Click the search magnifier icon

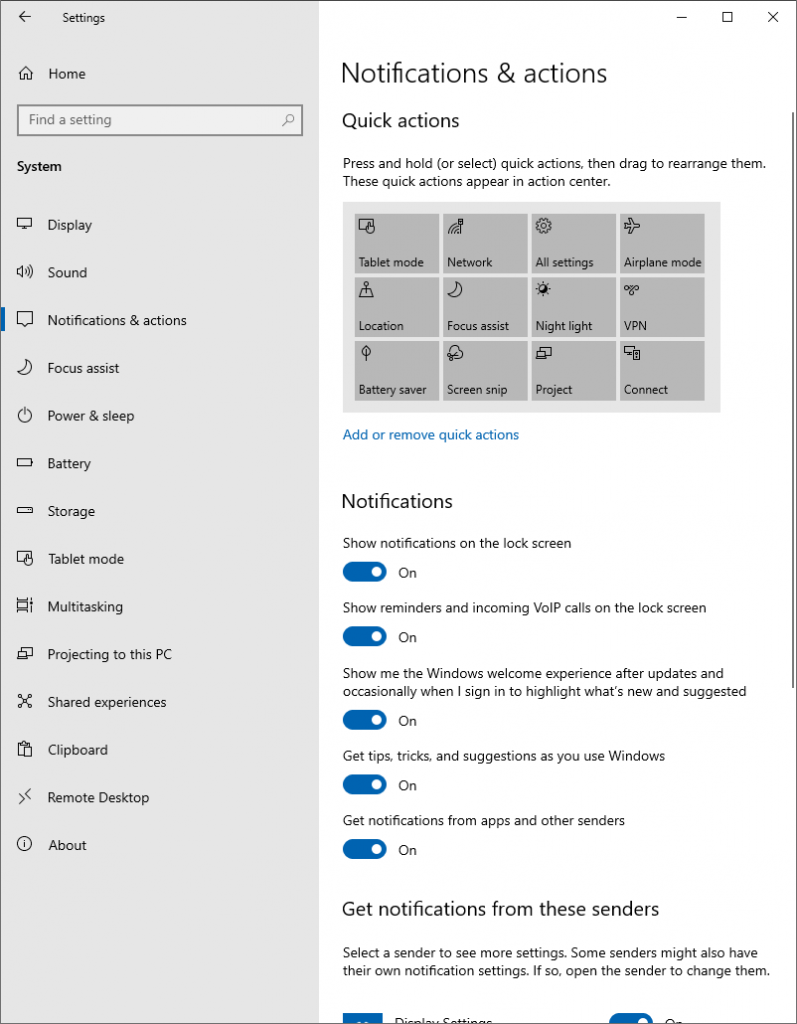click(x=287, y=120)
